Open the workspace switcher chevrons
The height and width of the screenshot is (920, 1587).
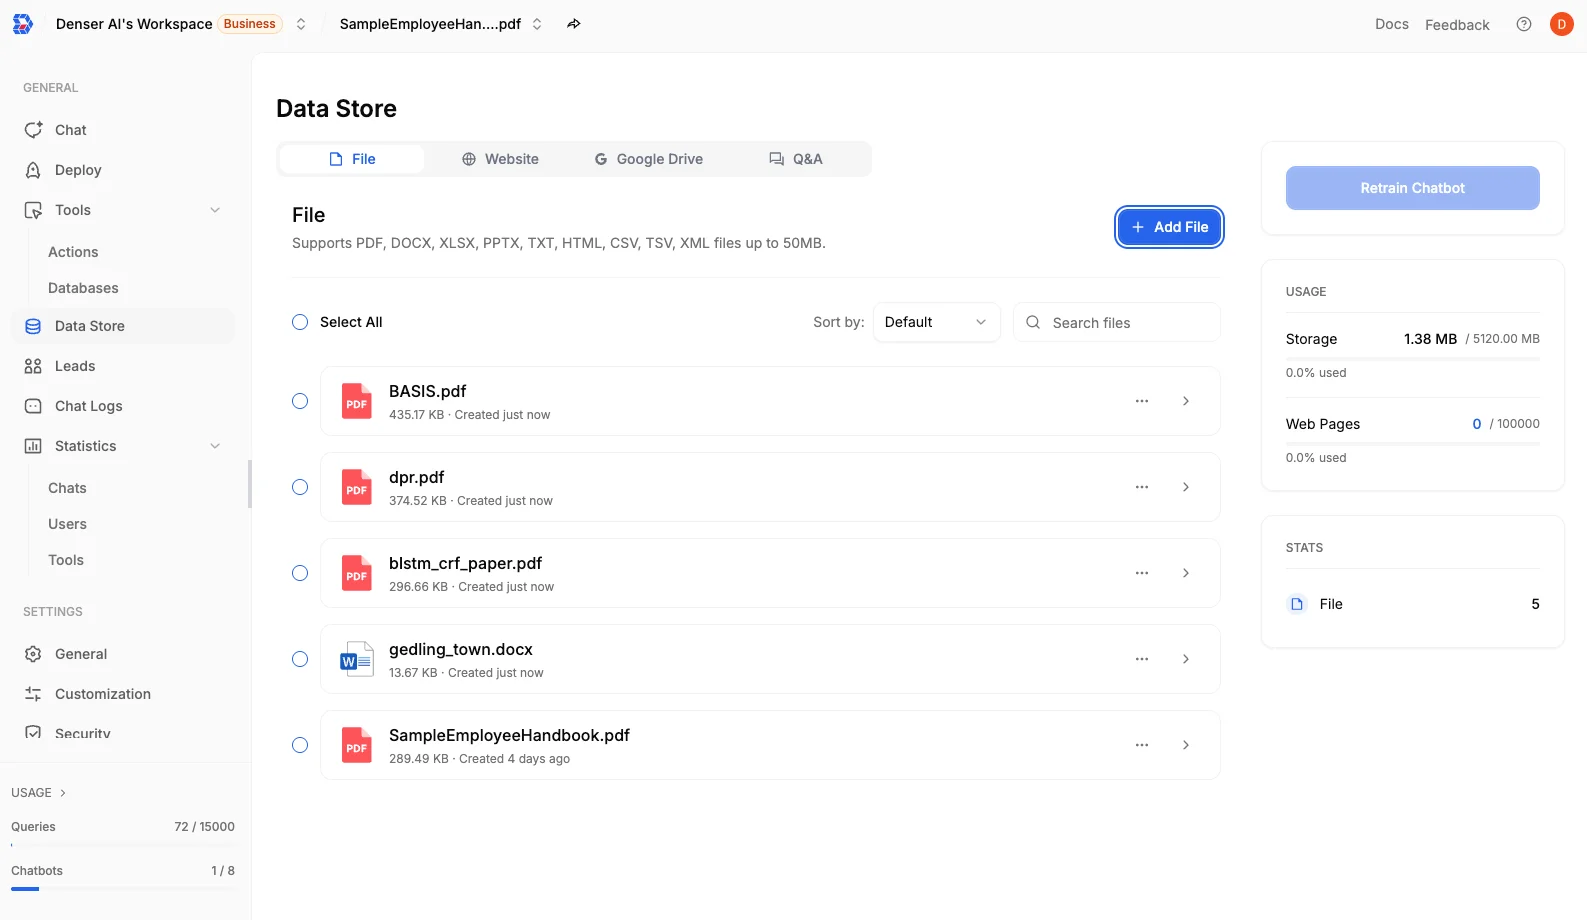[301, 24]
